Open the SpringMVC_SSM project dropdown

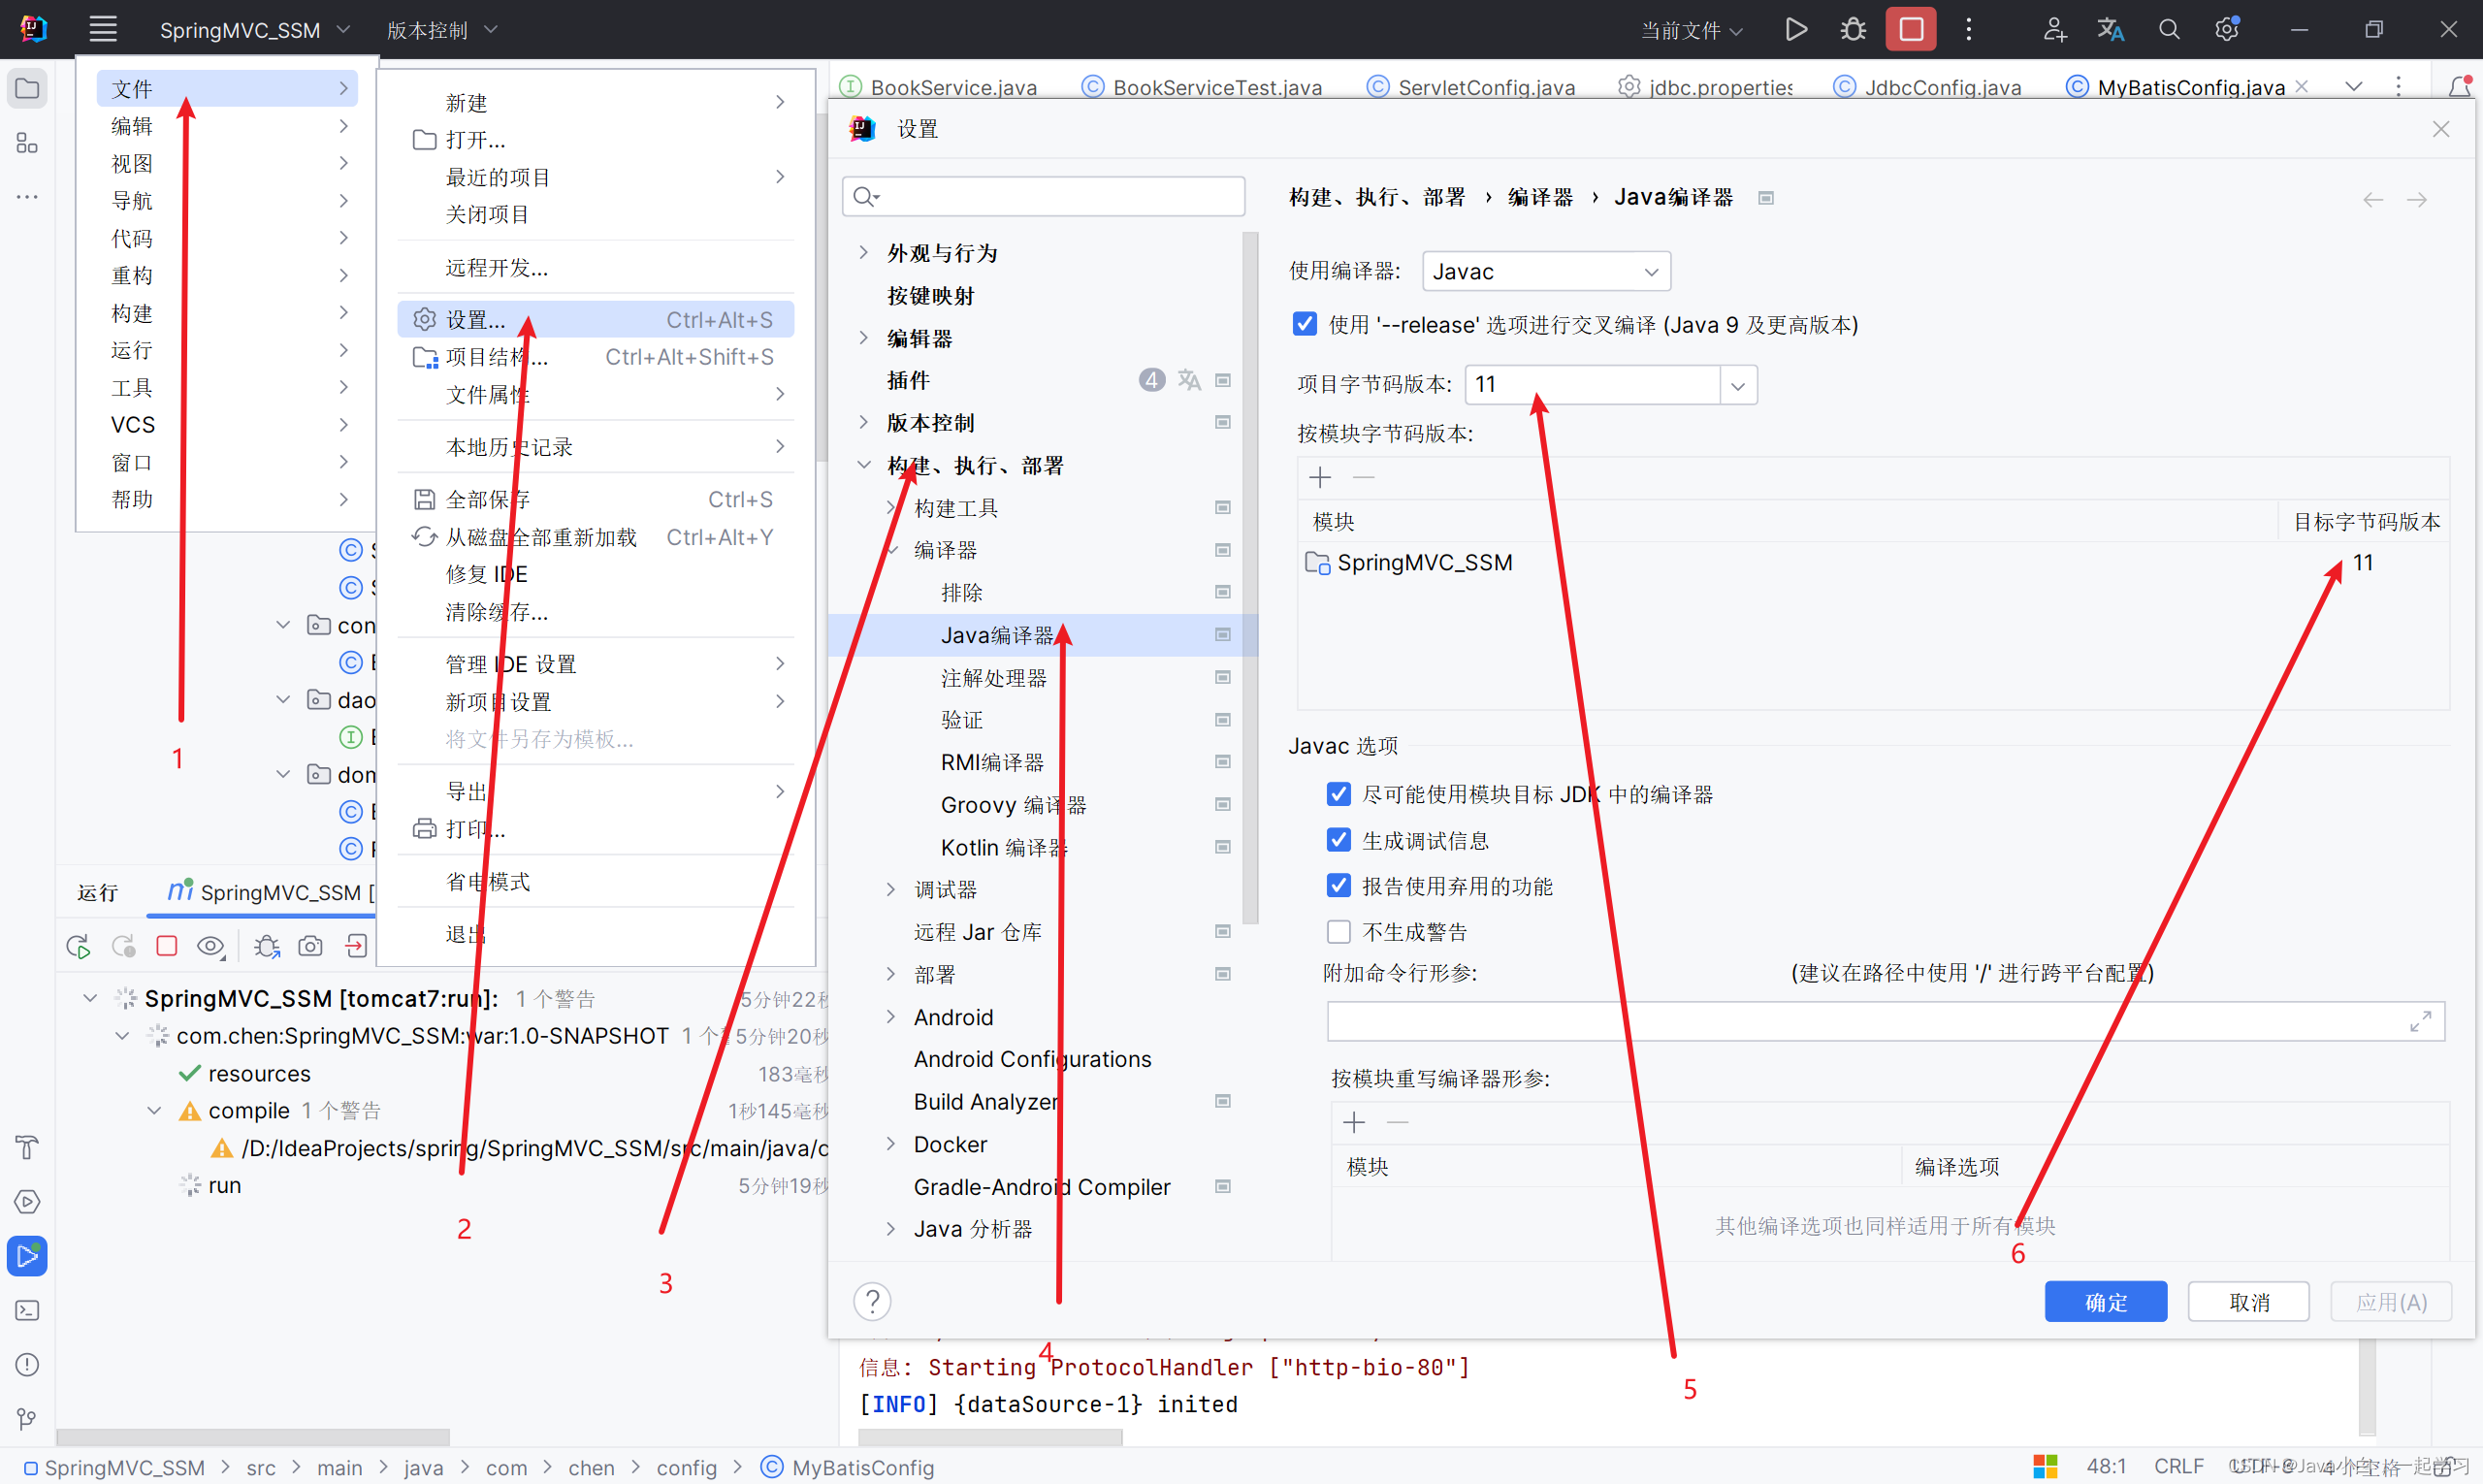[x=254, y=30]
